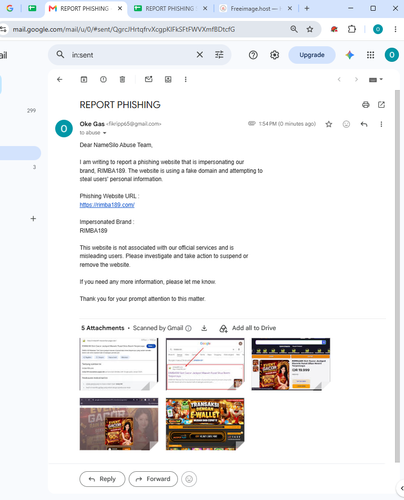
Task: Go back to the Sent list arrow
Action: click(x=60, y=79)
